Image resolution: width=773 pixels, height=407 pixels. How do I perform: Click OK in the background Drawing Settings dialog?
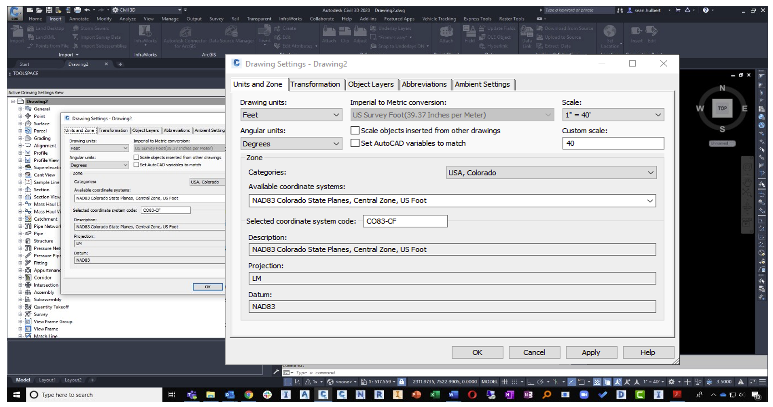point(208,286)
